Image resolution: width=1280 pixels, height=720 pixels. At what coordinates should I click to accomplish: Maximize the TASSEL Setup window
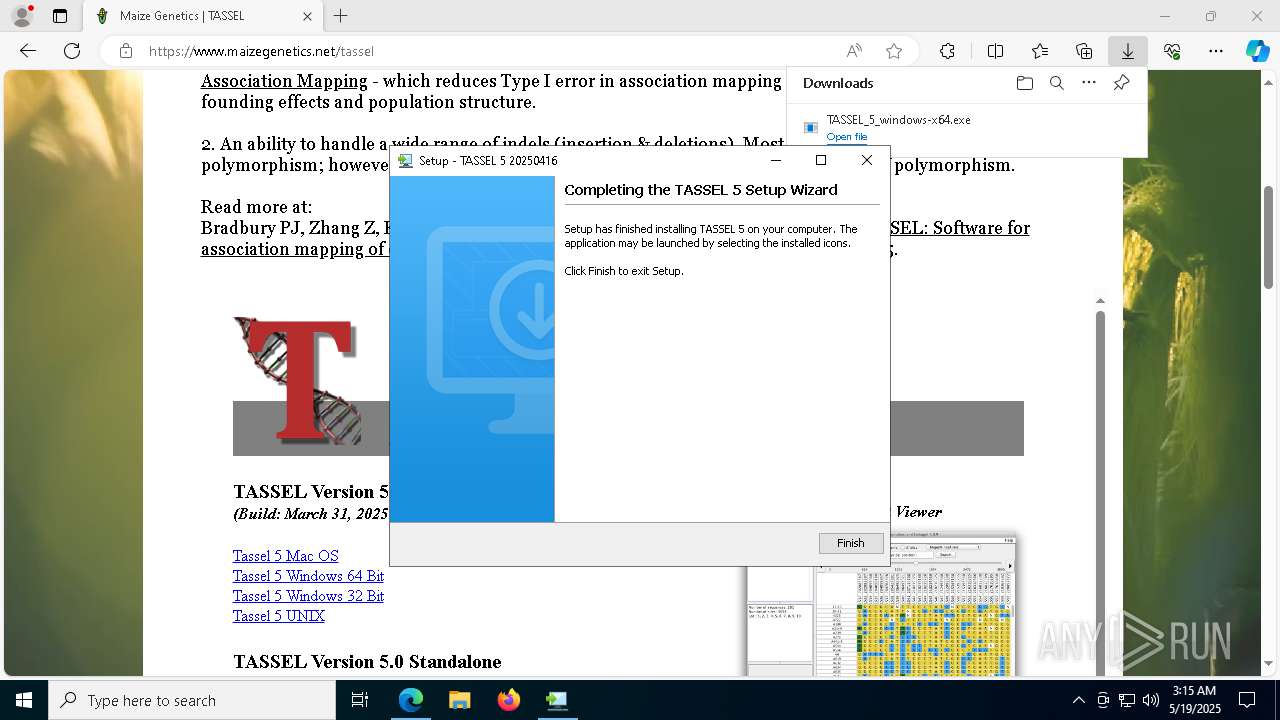click(821, 160)
